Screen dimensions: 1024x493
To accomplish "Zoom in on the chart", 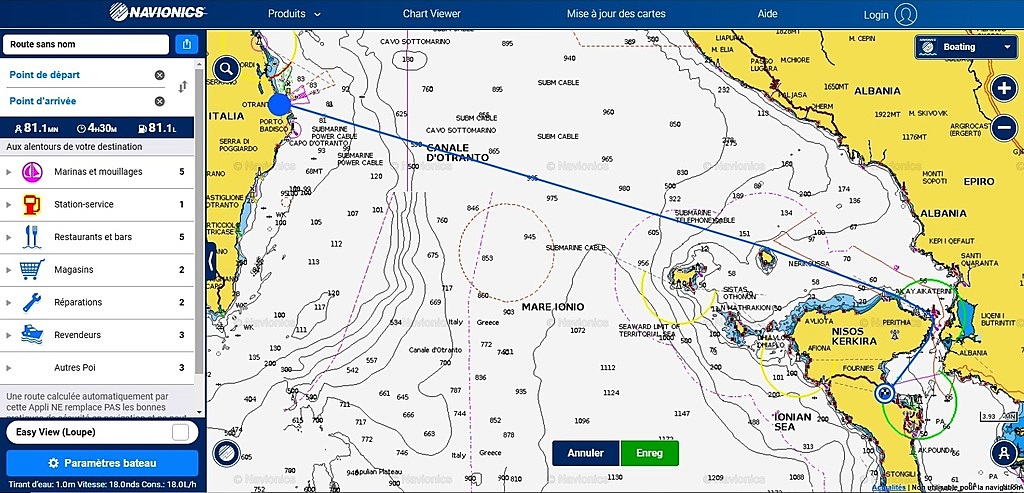I will (1004, 88).
